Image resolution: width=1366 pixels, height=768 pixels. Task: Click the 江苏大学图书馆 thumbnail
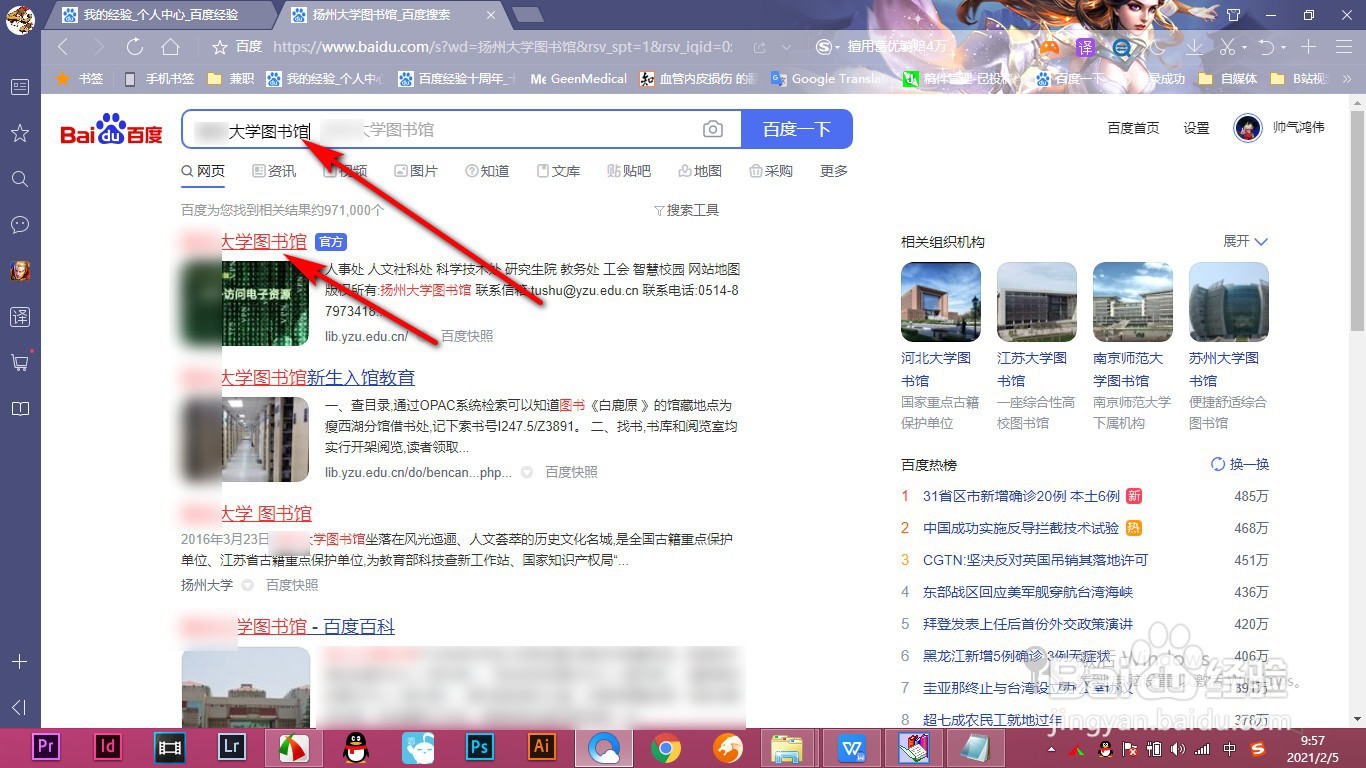(1037, 302)
